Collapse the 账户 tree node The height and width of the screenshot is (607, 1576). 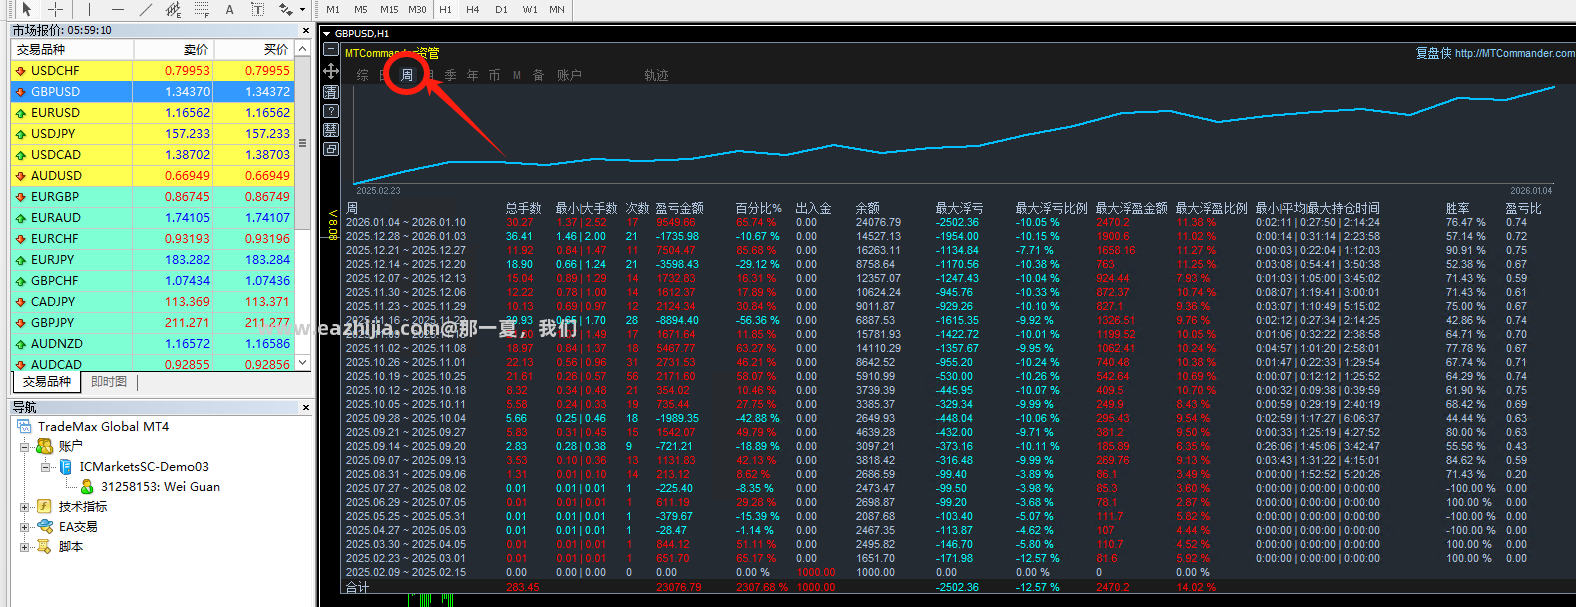tap(25, 447)
